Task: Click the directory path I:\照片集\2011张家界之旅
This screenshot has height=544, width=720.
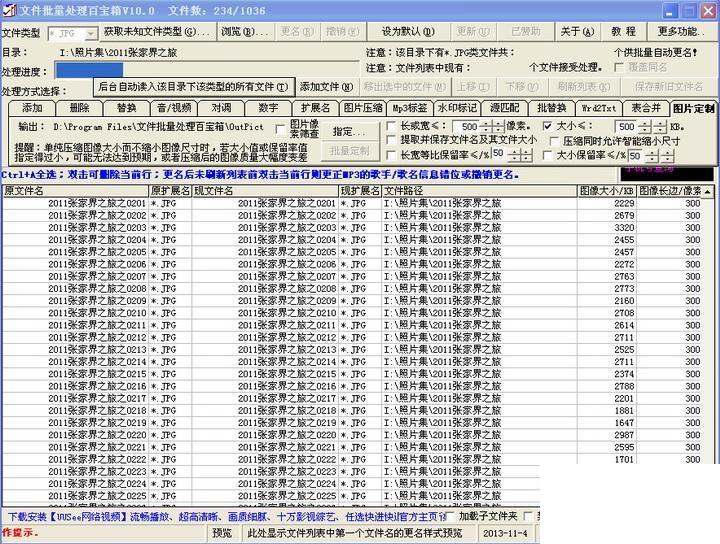Action: (118, 53)
